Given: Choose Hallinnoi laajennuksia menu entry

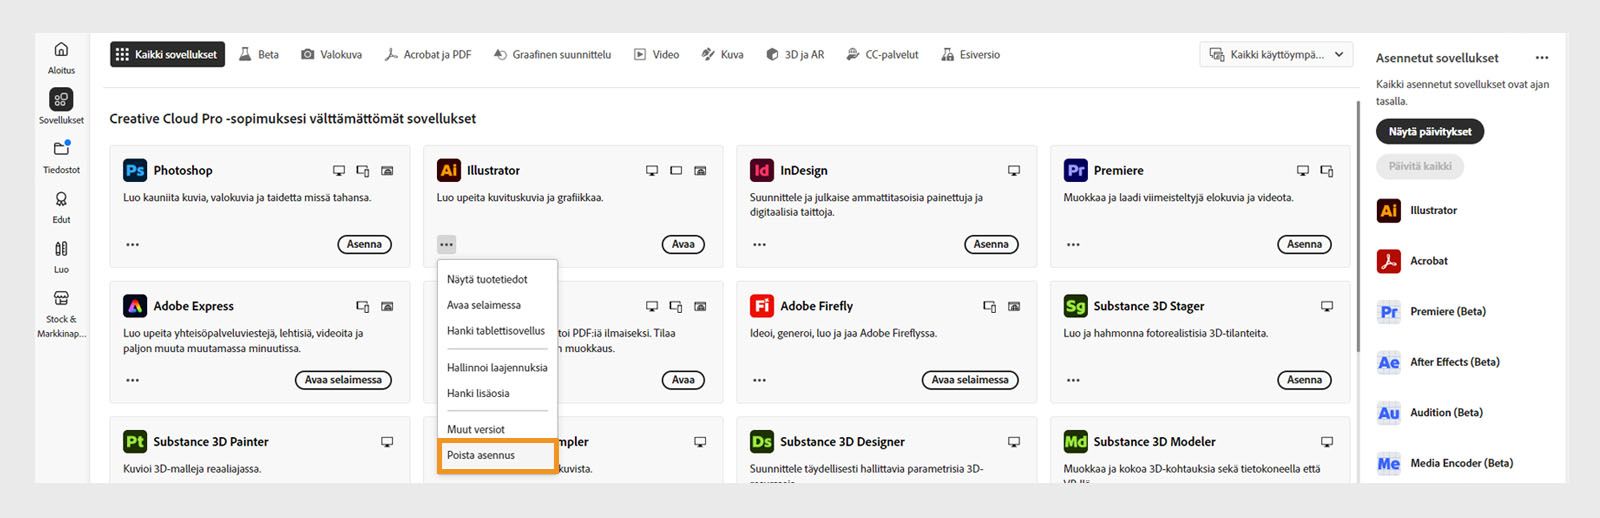Looking at the screenshot, I should tap(497, 368).
